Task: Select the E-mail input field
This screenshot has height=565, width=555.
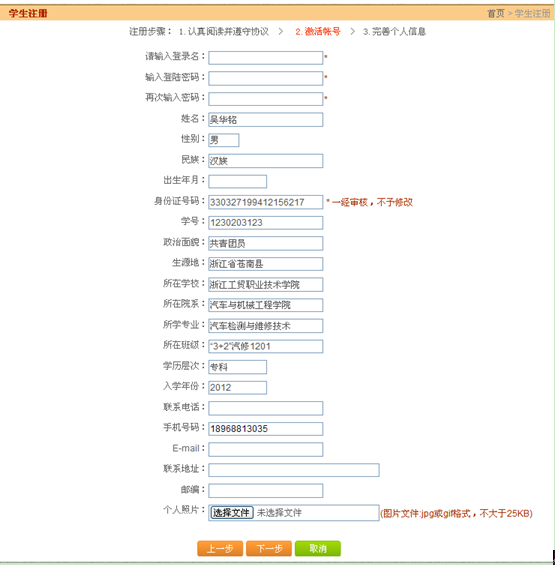Action: [x=266, y=449]
